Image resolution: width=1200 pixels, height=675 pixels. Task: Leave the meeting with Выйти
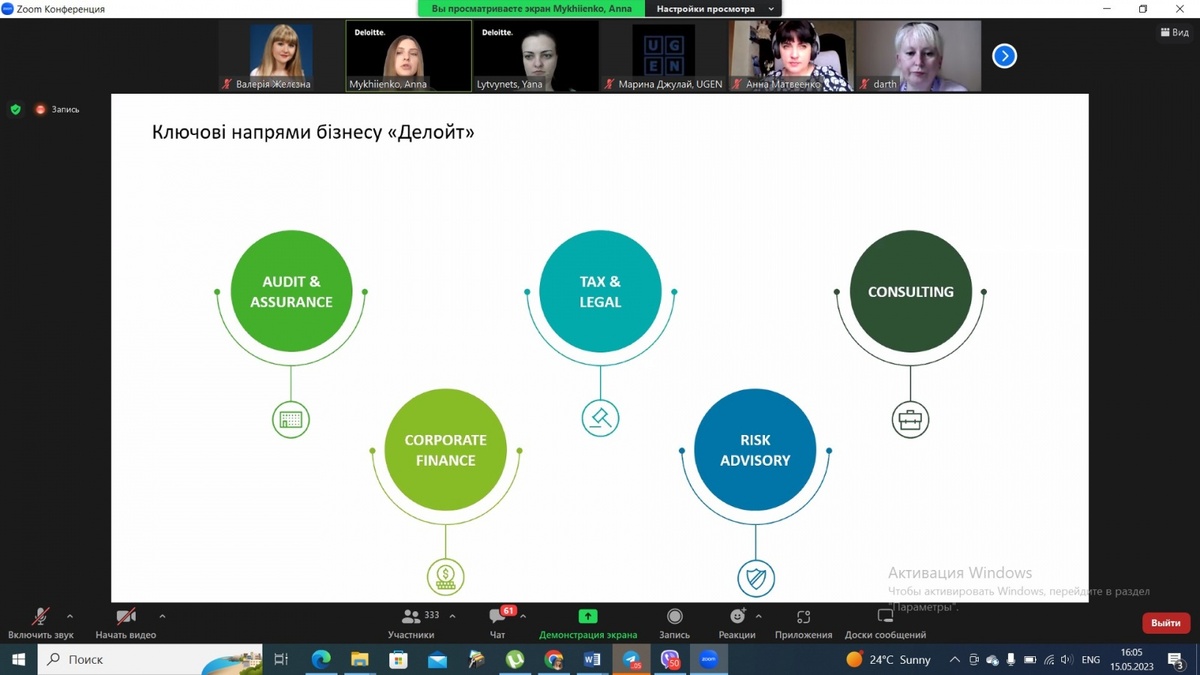(1165, 623)
